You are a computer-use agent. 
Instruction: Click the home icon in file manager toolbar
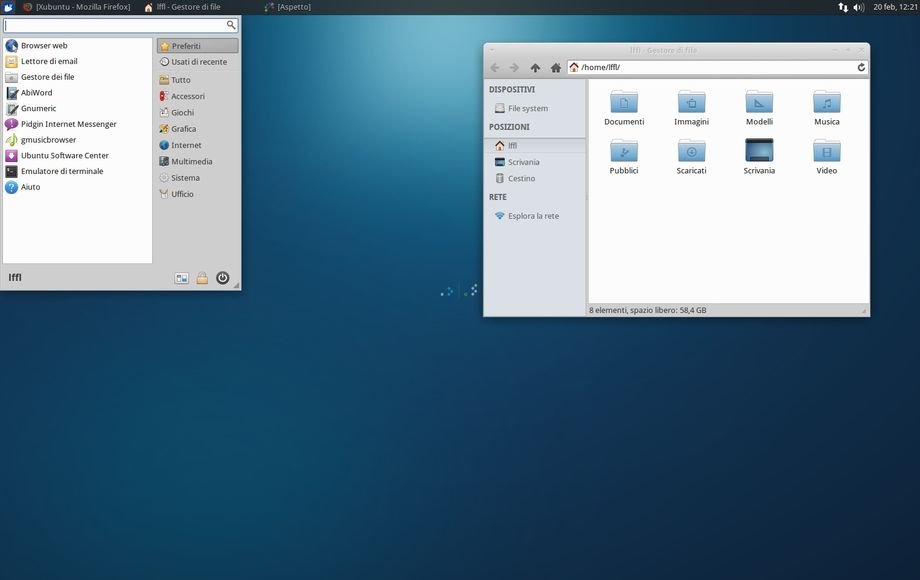[x=555, y=68]
